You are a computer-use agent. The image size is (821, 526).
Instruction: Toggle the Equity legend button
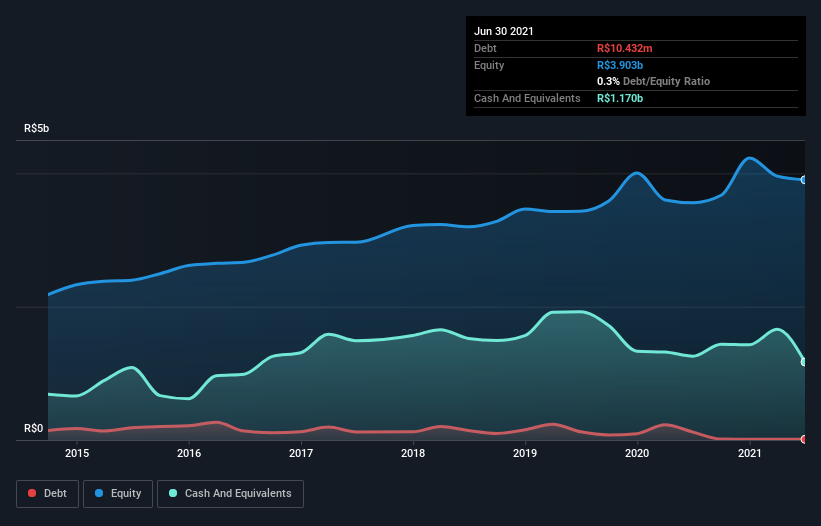[x=118, y=493]
